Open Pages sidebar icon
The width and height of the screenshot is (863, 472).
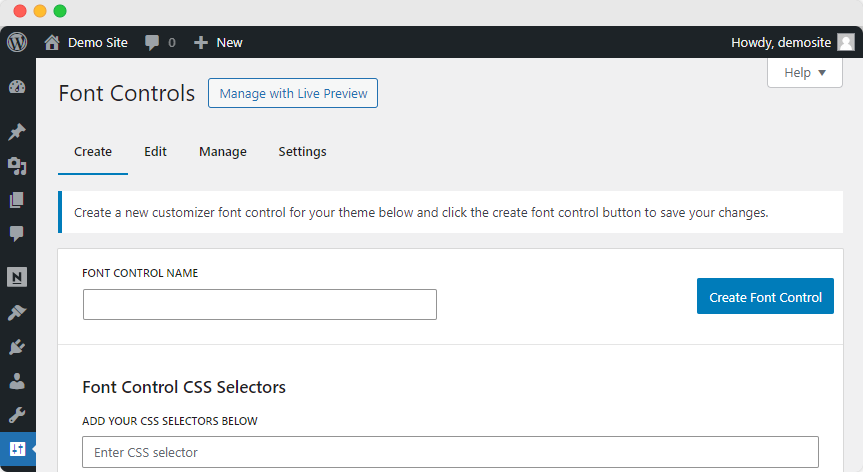(x=17, y=200)
